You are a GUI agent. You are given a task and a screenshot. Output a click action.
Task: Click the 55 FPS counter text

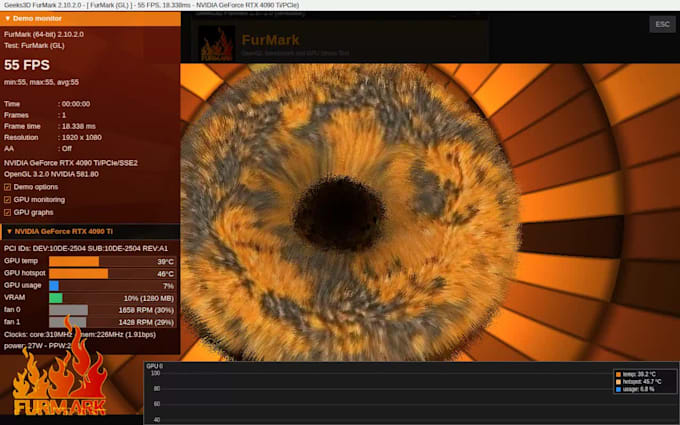(x=27, y=65)
